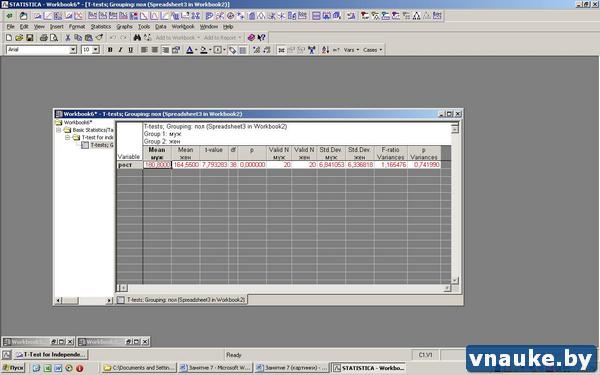600x375 pixels.
Task: Open Find with the binoculars icon
Action: point(137,38)
